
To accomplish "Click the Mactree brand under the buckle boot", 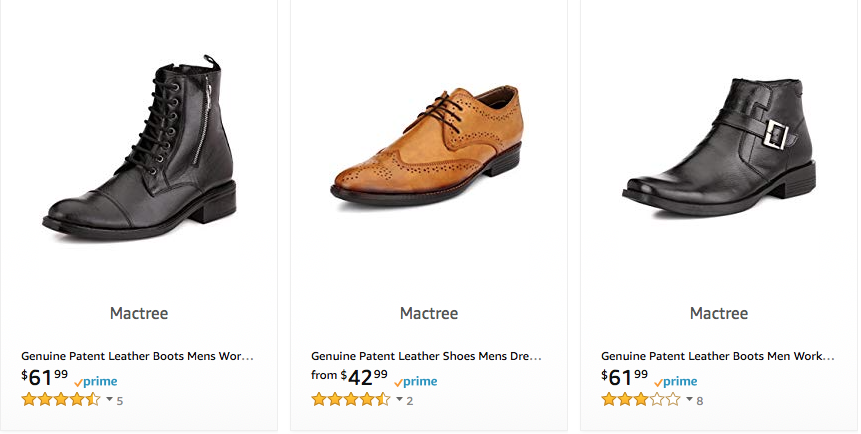I will (719, 313).
